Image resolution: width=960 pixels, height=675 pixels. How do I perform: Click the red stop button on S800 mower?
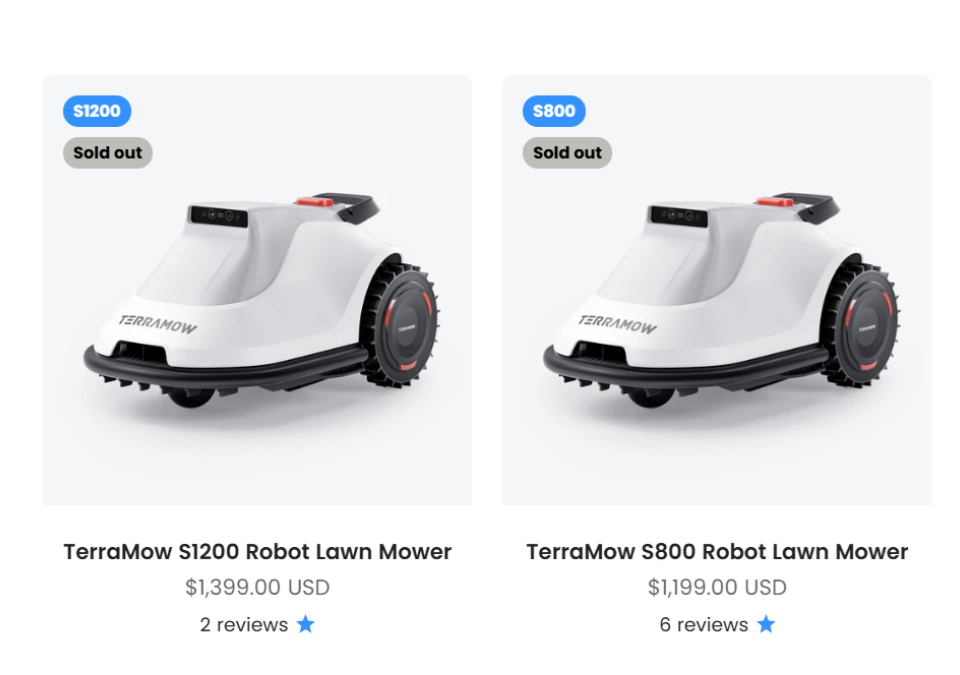[x=774, y=202]
